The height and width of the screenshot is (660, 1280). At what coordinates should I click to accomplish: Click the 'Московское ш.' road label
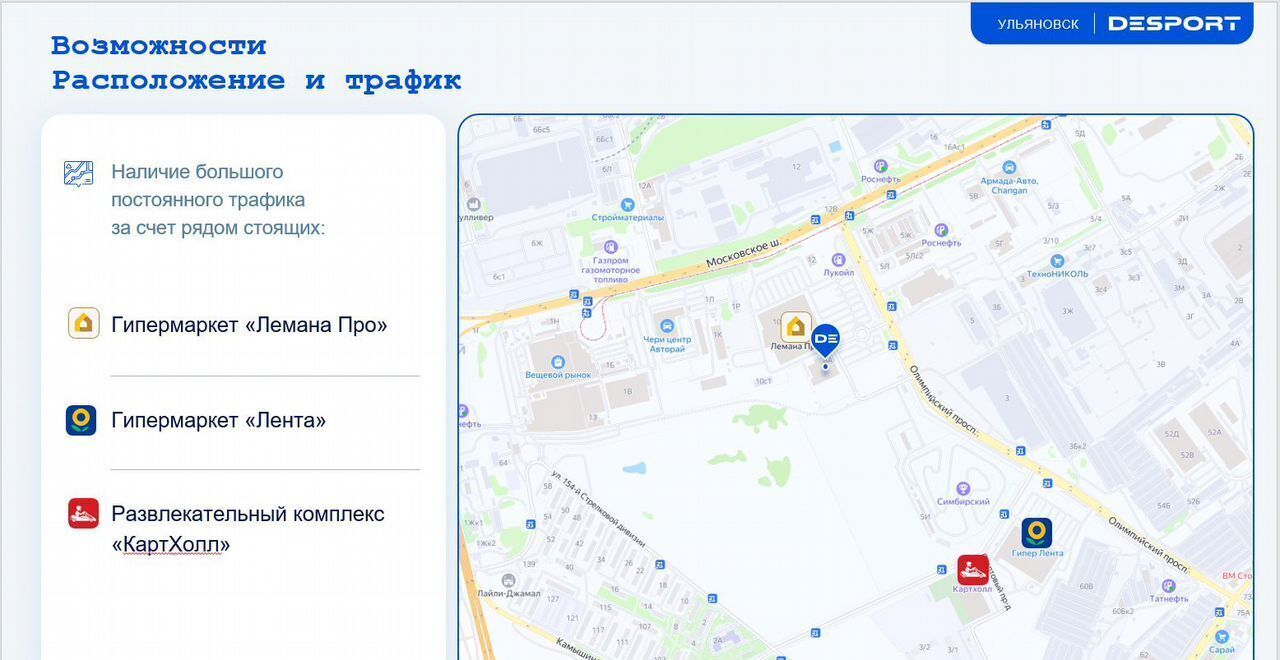[x=743, y=253]
